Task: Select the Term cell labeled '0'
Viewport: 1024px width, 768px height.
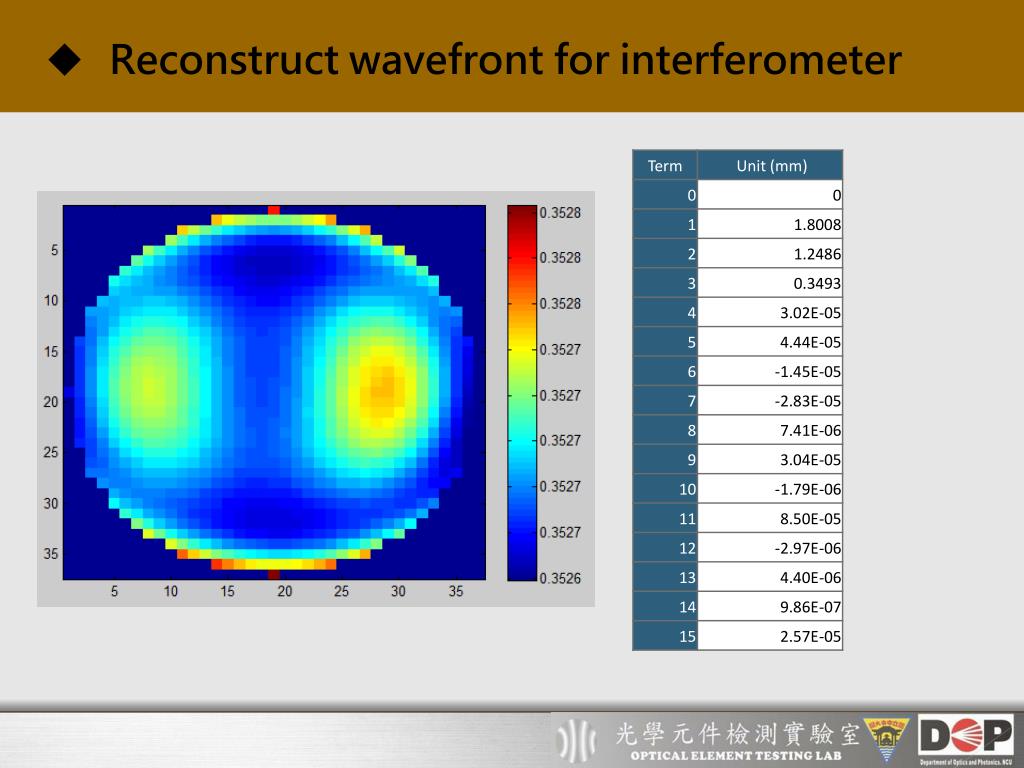Action: 665,195
